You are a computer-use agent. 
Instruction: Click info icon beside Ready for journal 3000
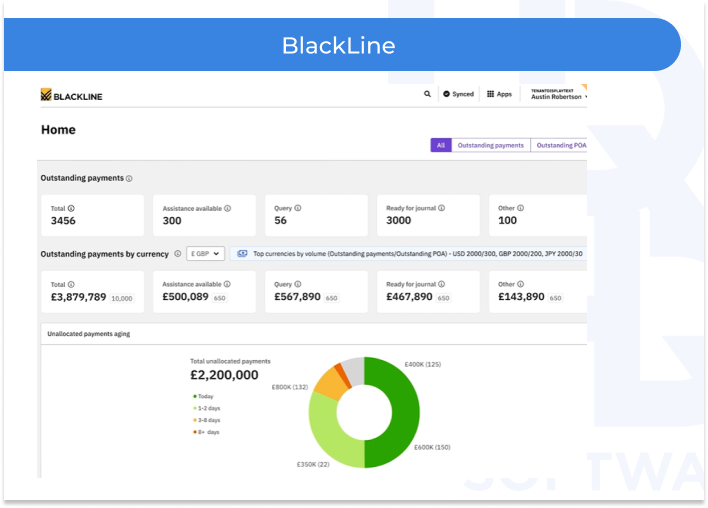click(442, 208)
